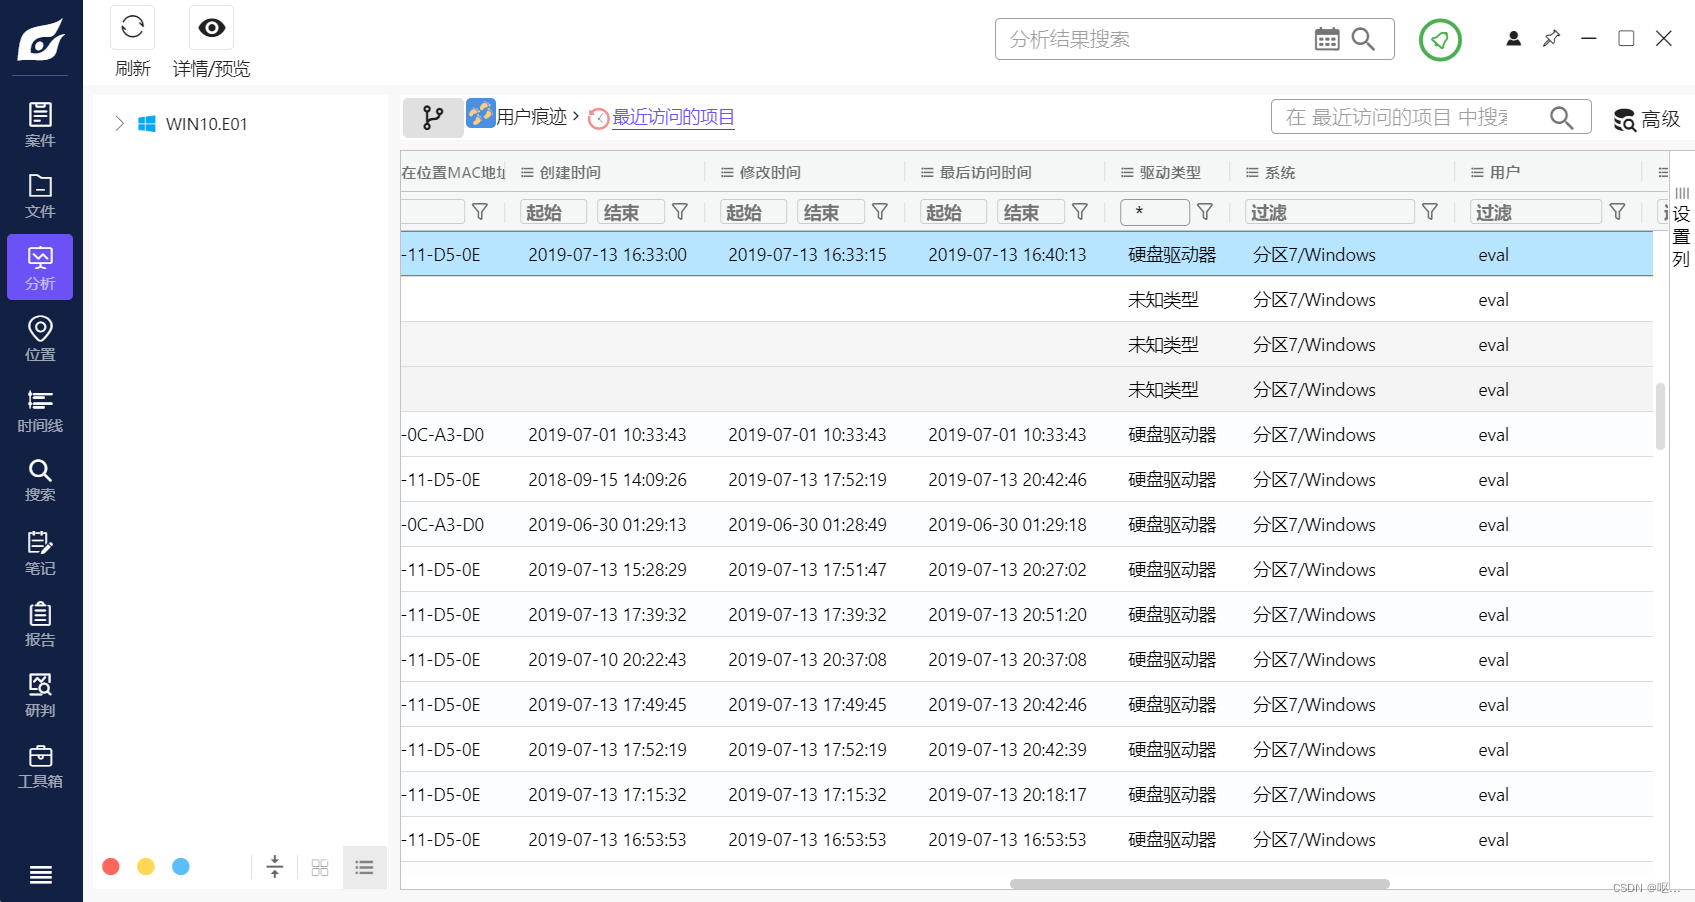Image resolution: width=1695 pixels, height=902 pixels.
Task: Open the Notes (笔记) sidebar item
Action: (x=40, y=553)
